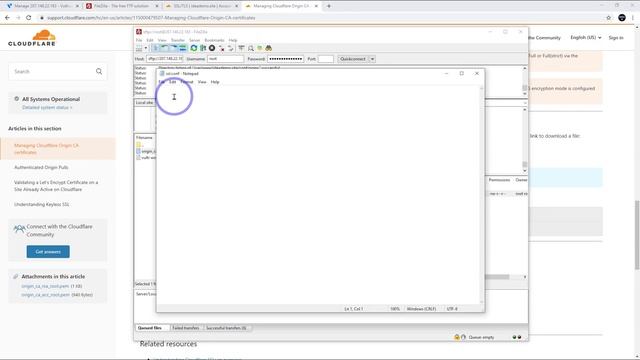Viewport: 640px width, 360px height.
Task: Open browser profile avatar icon
Action: [622, 18]
